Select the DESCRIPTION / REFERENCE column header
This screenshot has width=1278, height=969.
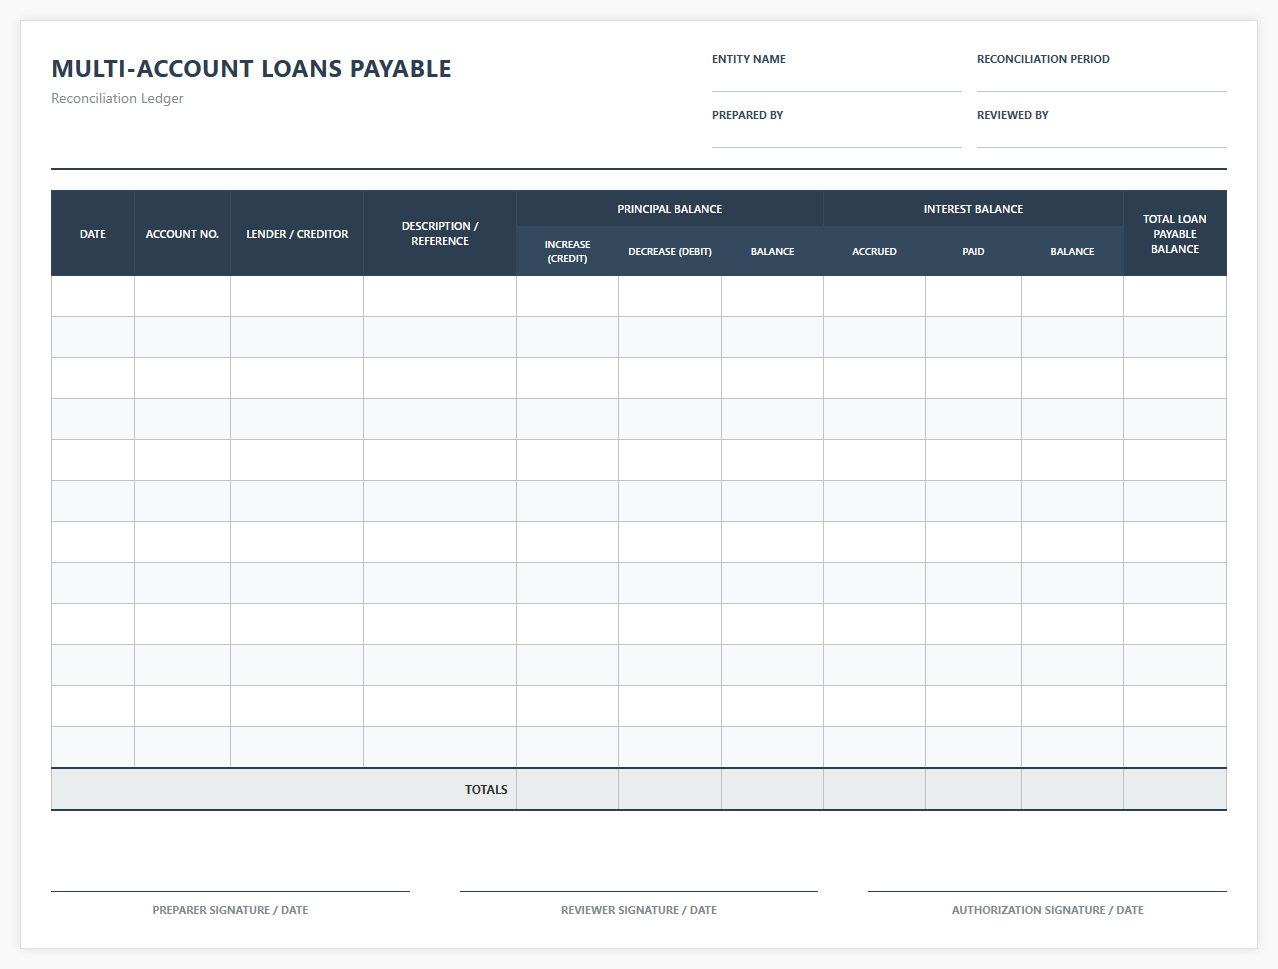click(x=440, y=234)
